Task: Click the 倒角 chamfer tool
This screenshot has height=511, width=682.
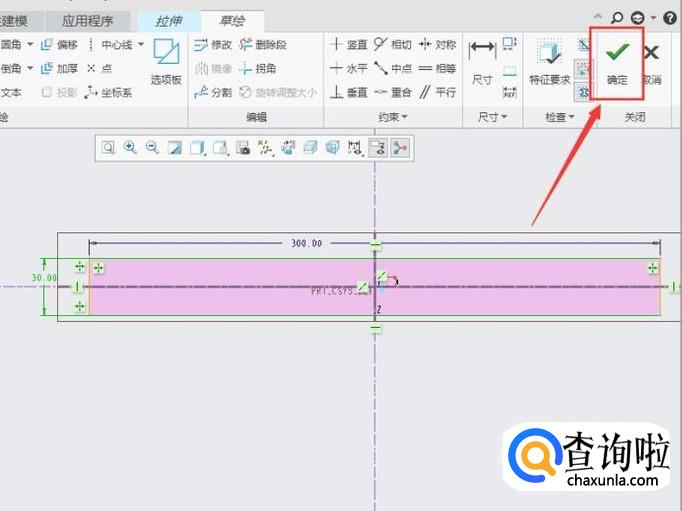Action: (x=11, y=68)
